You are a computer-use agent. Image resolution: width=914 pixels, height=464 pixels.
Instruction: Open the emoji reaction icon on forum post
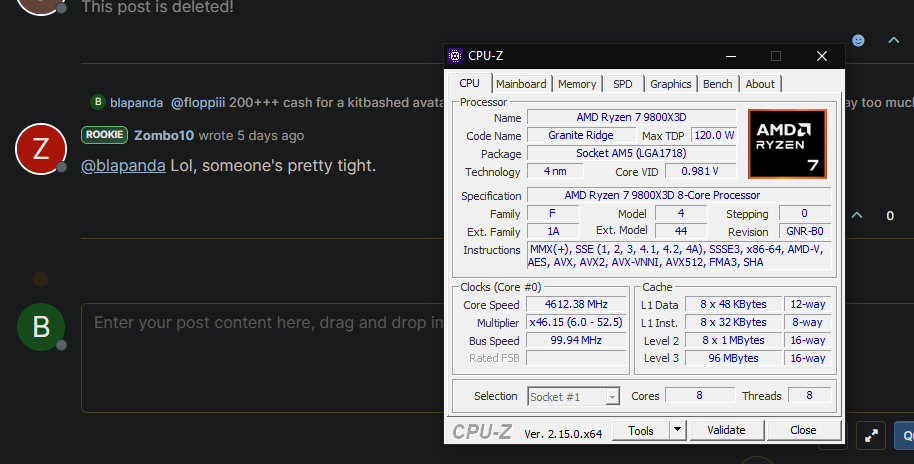[858, 40]
